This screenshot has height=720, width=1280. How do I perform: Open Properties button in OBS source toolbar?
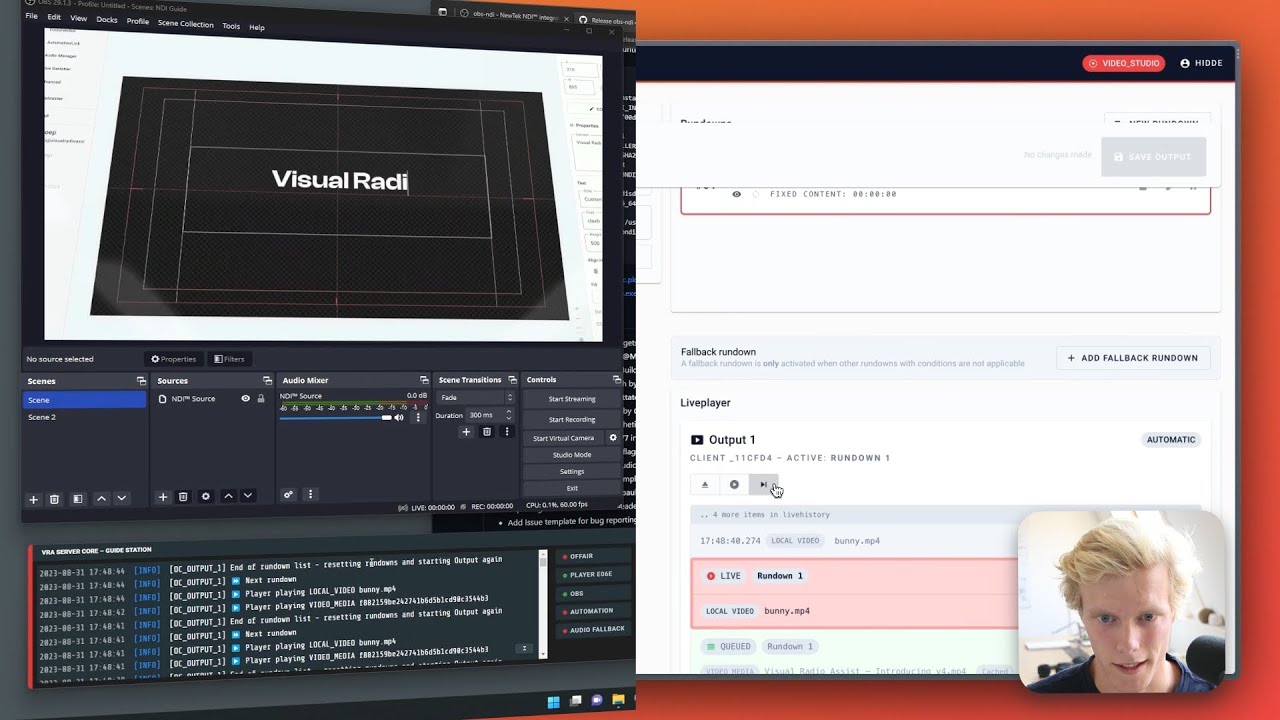pyautogui.click(x=174, y=359)
